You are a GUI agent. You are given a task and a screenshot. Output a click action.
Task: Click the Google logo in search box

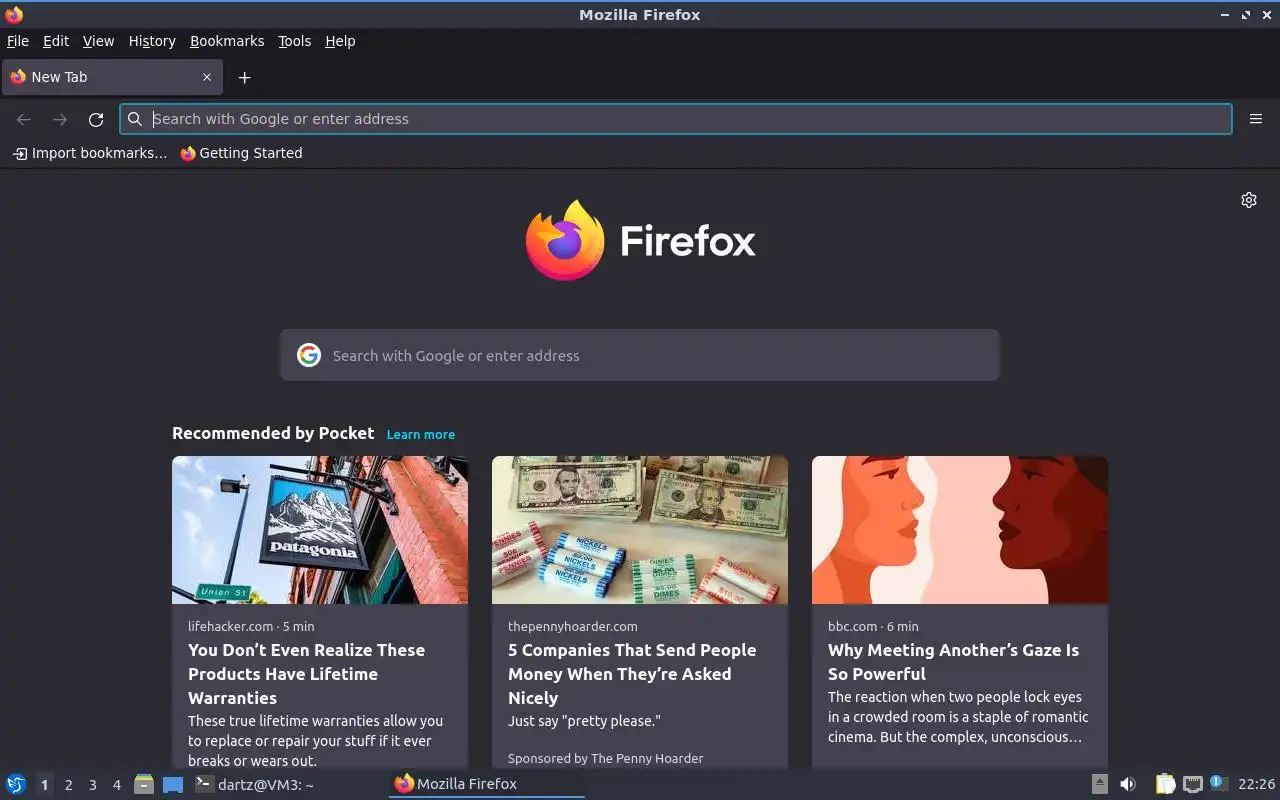309,355
